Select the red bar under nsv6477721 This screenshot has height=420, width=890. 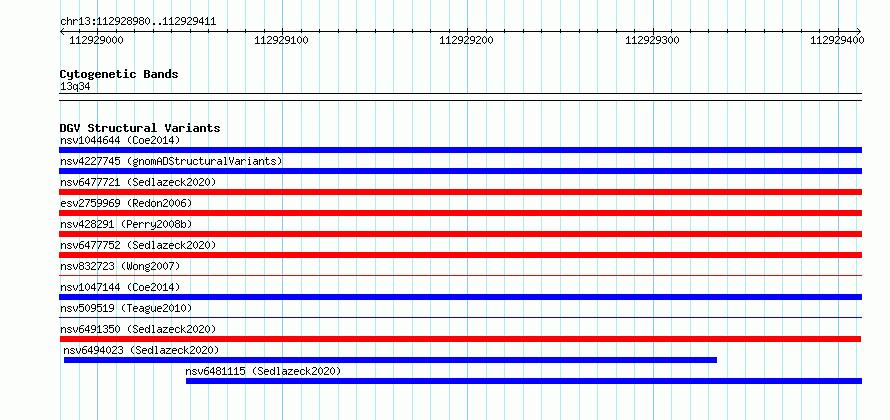[460, 192]
